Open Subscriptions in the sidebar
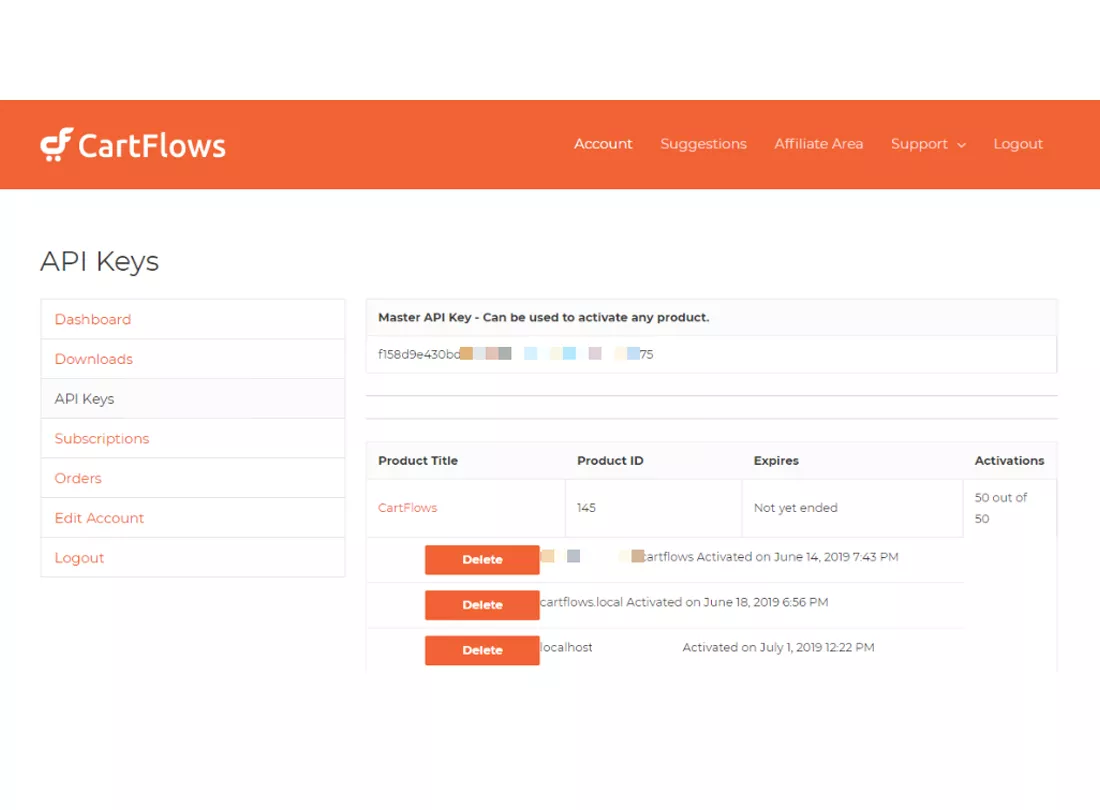This screenshot has width=1100, height=810. point(102,439)
